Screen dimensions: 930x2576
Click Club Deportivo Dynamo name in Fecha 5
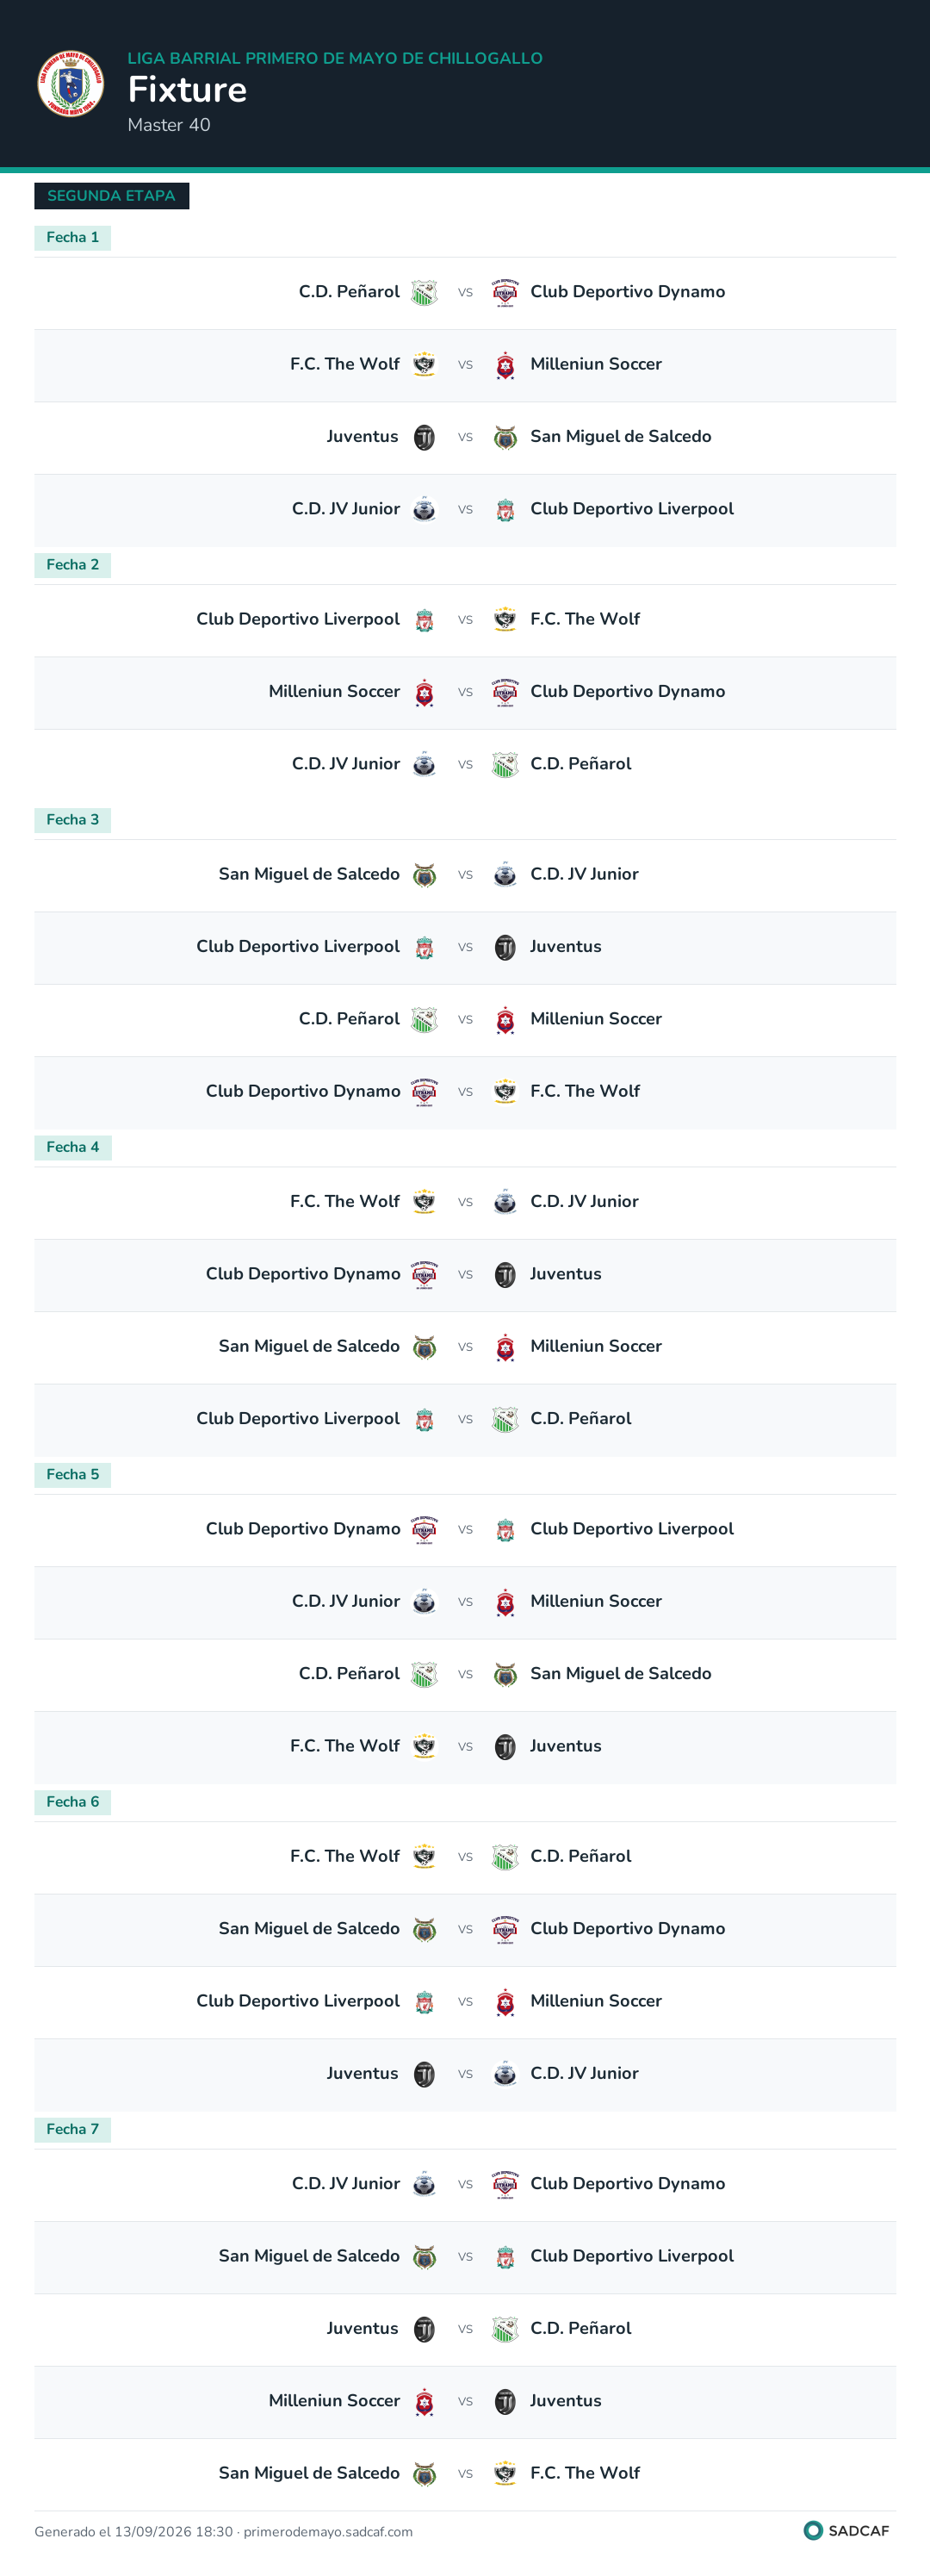pos(303,1529)
